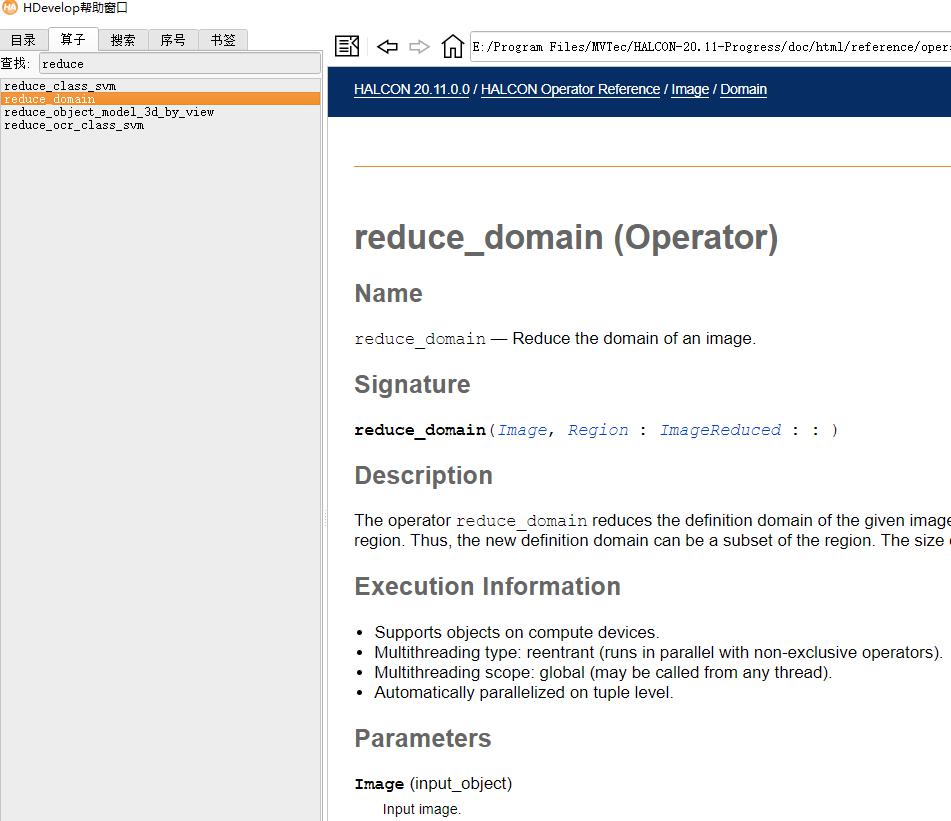Click the Description section heading
The height and width of the screenshot is (821, 951).
point(423,475)
